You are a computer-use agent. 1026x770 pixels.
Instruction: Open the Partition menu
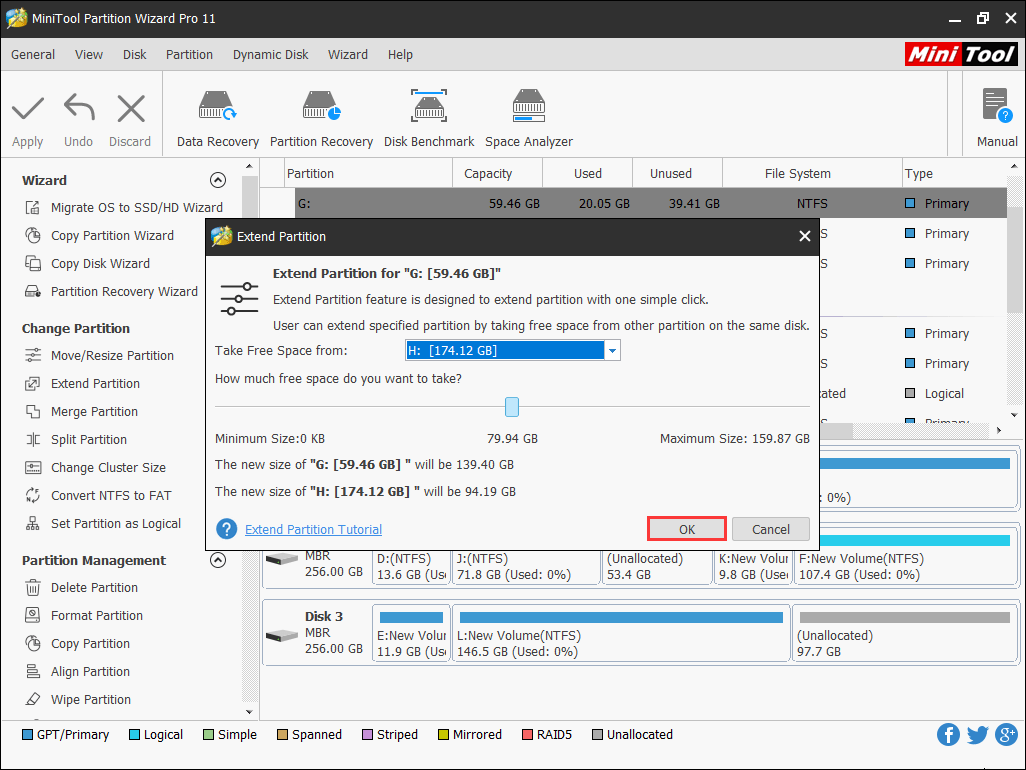coord(189,54)
